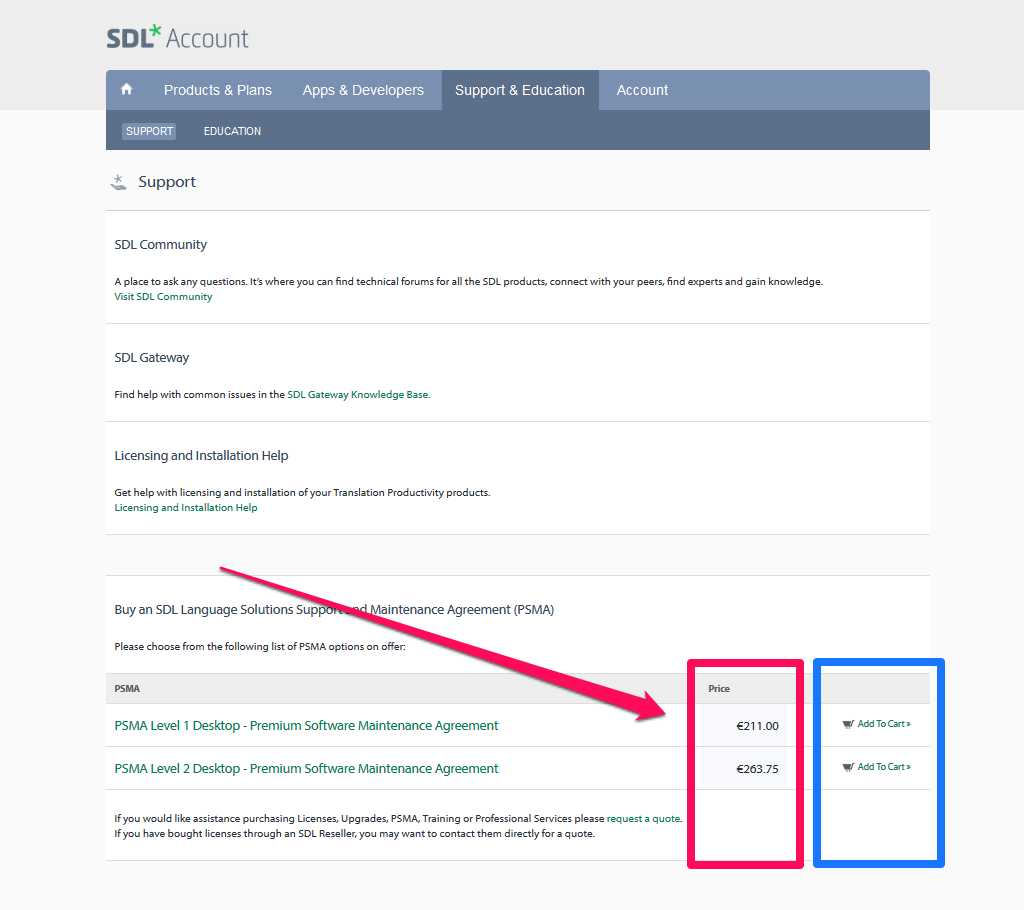The height and width of the screenshot is (910, 1024).
Task: Click the Price column header
Action: click(x=719, y=689)
